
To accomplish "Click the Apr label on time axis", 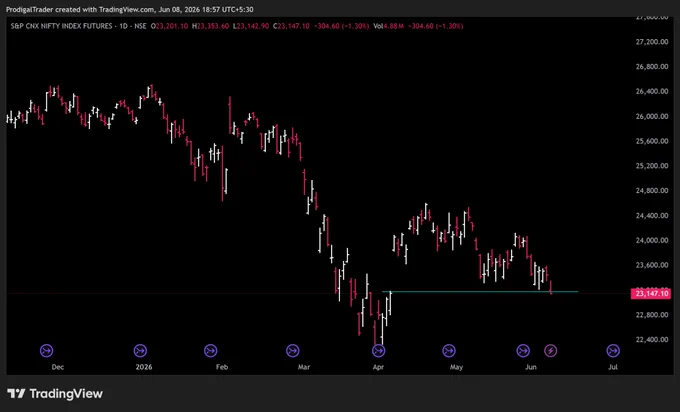I will [x=378, y=367].
